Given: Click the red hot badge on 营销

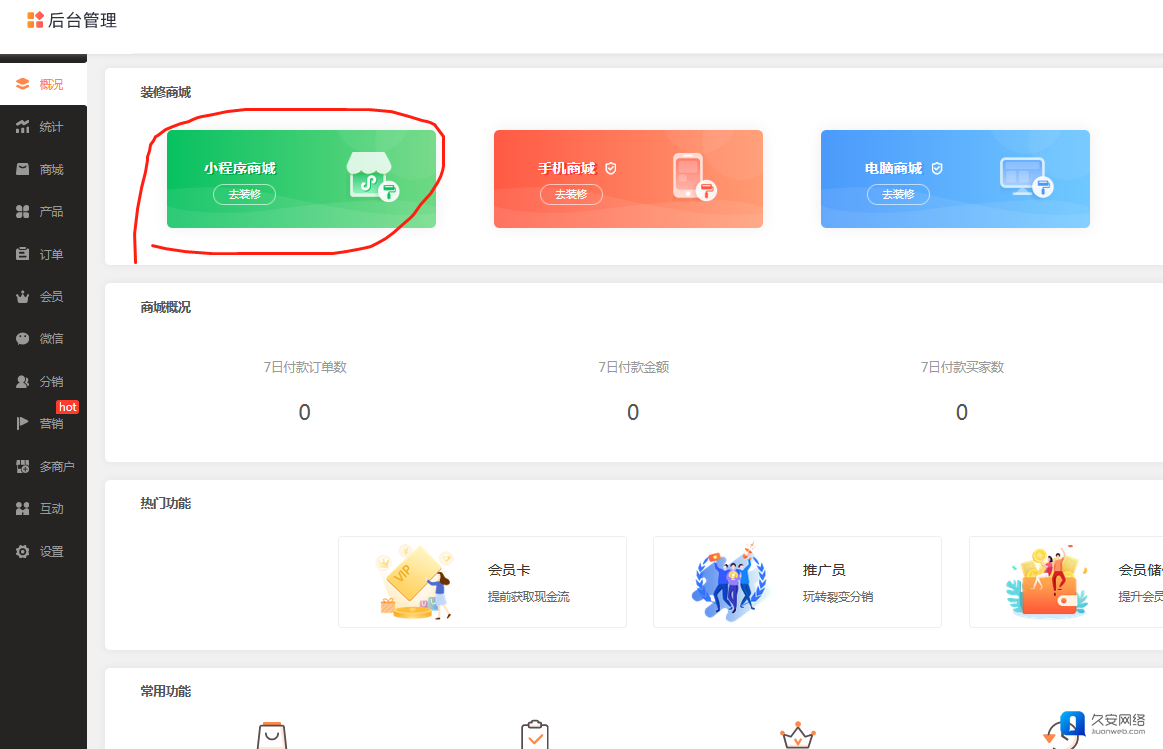Looking at the screenshot, I should pyautogui.click(x=67, y=407).
